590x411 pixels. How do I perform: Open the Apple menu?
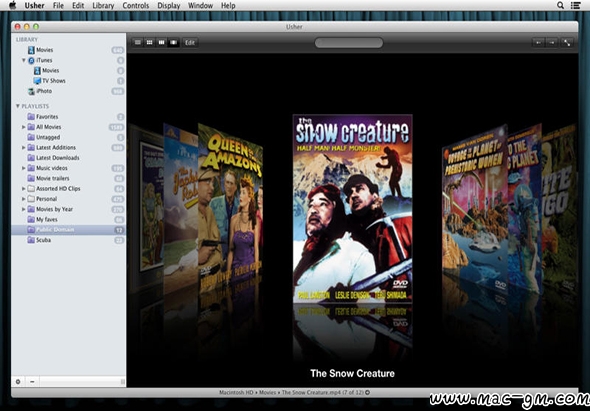pyautogui.click(x=12, y=5)
